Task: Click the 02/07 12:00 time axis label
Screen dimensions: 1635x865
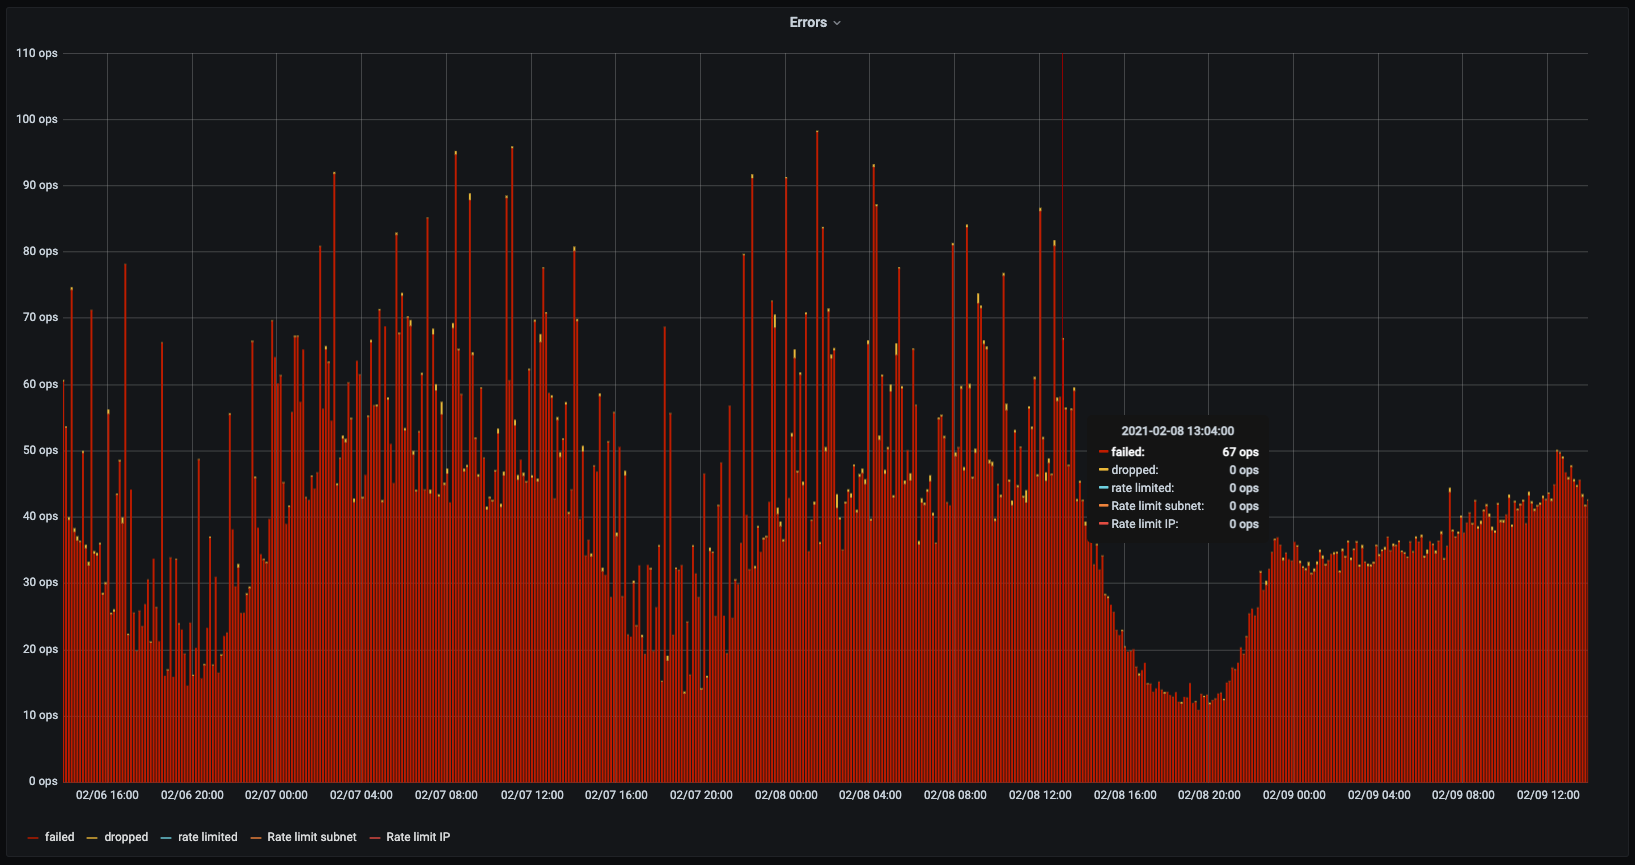Action: tap(532, 795)
